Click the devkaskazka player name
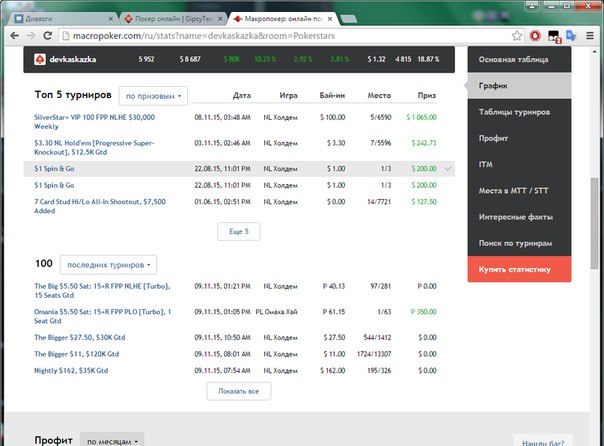 pos(73,59)
